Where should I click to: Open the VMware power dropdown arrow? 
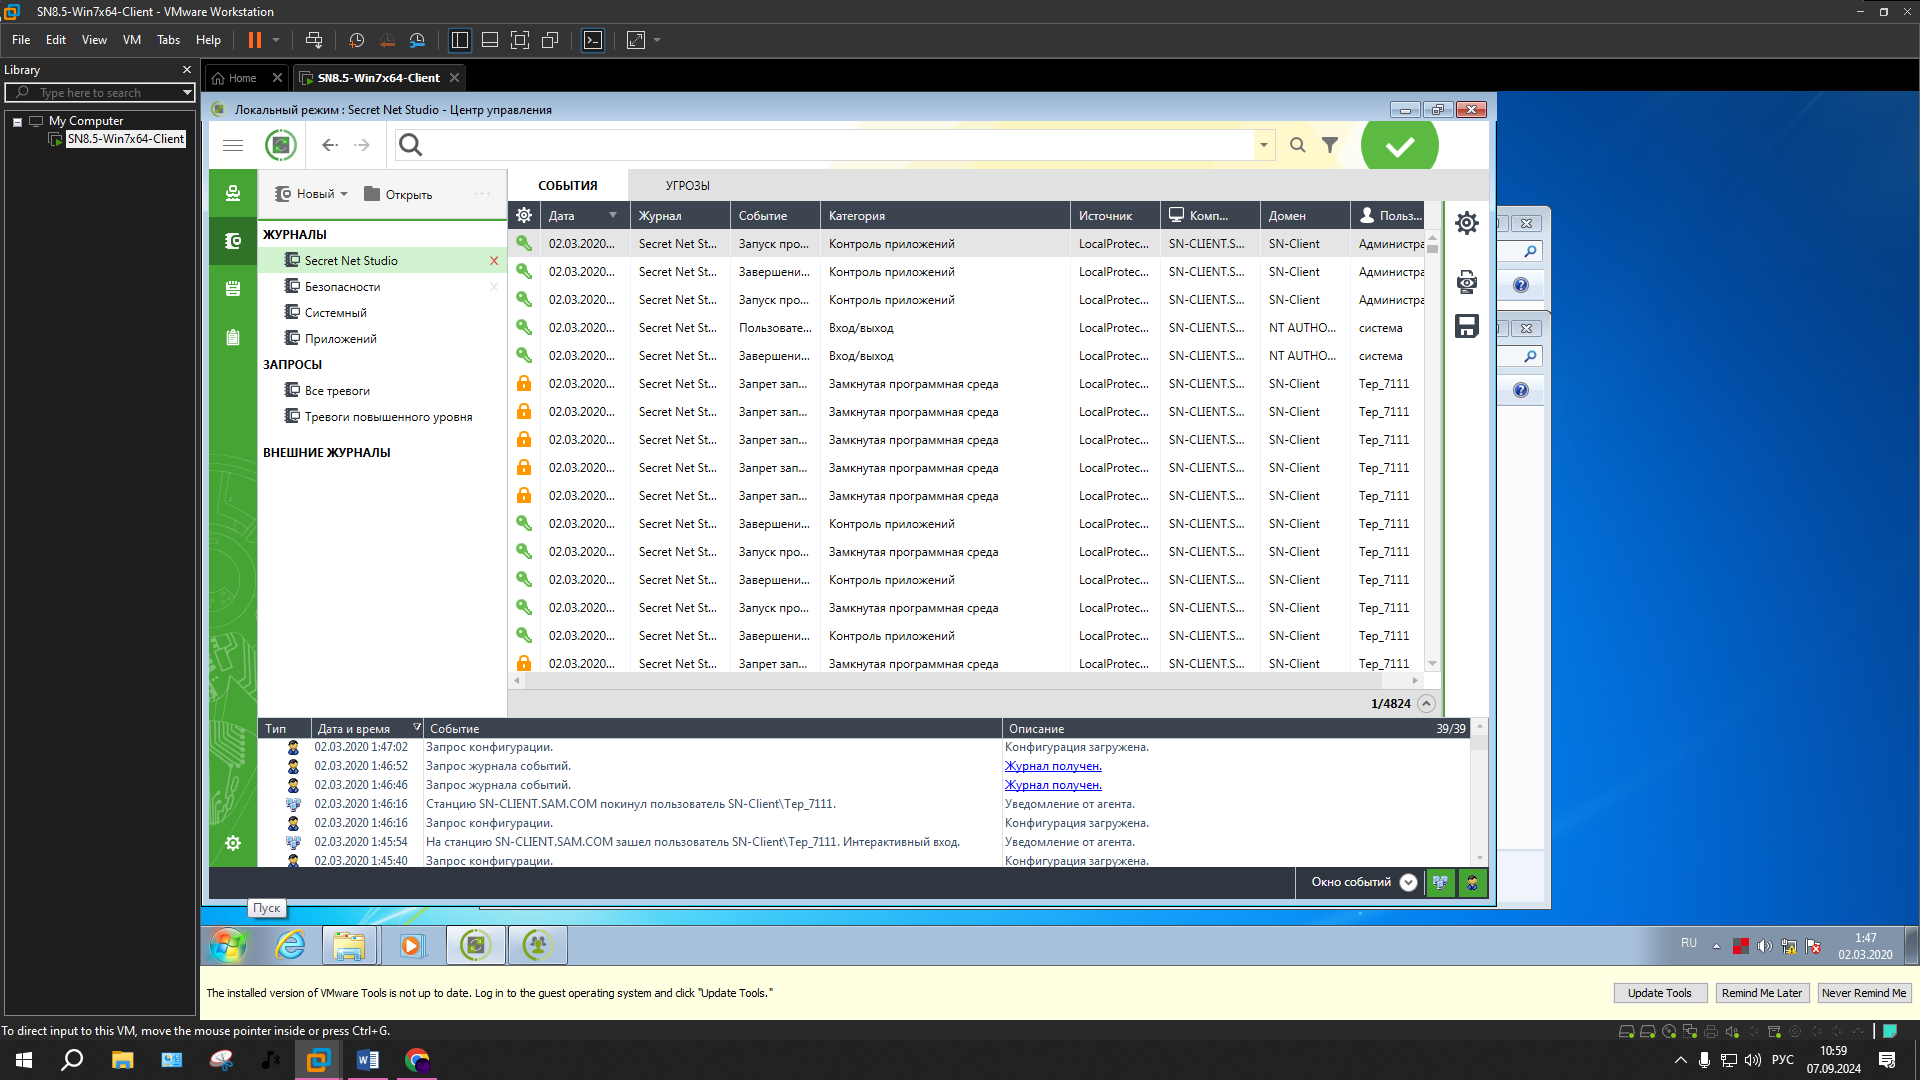276,40
